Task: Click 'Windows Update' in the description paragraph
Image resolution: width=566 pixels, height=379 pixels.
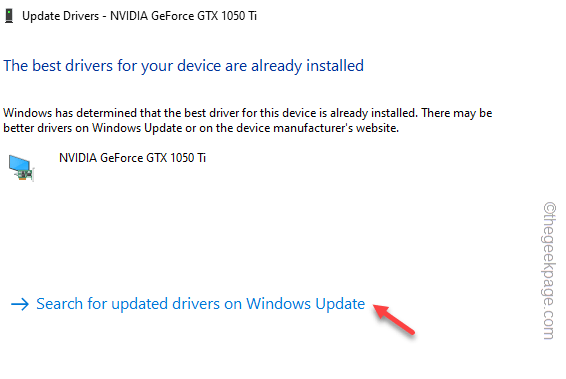Action: pos(137,128)
